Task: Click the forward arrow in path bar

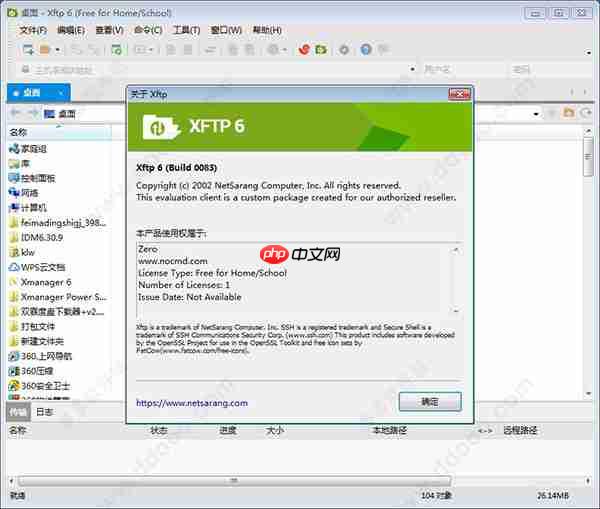Action: tap(33, 113)
